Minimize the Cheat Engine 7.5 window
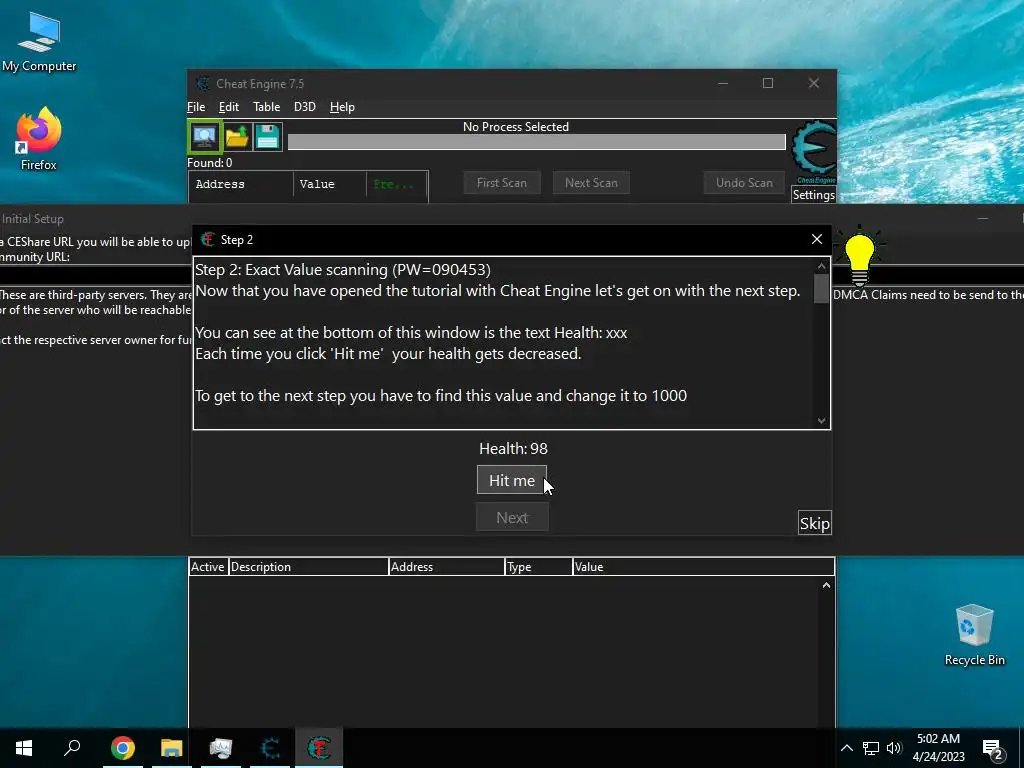 (x=723, y=83)
